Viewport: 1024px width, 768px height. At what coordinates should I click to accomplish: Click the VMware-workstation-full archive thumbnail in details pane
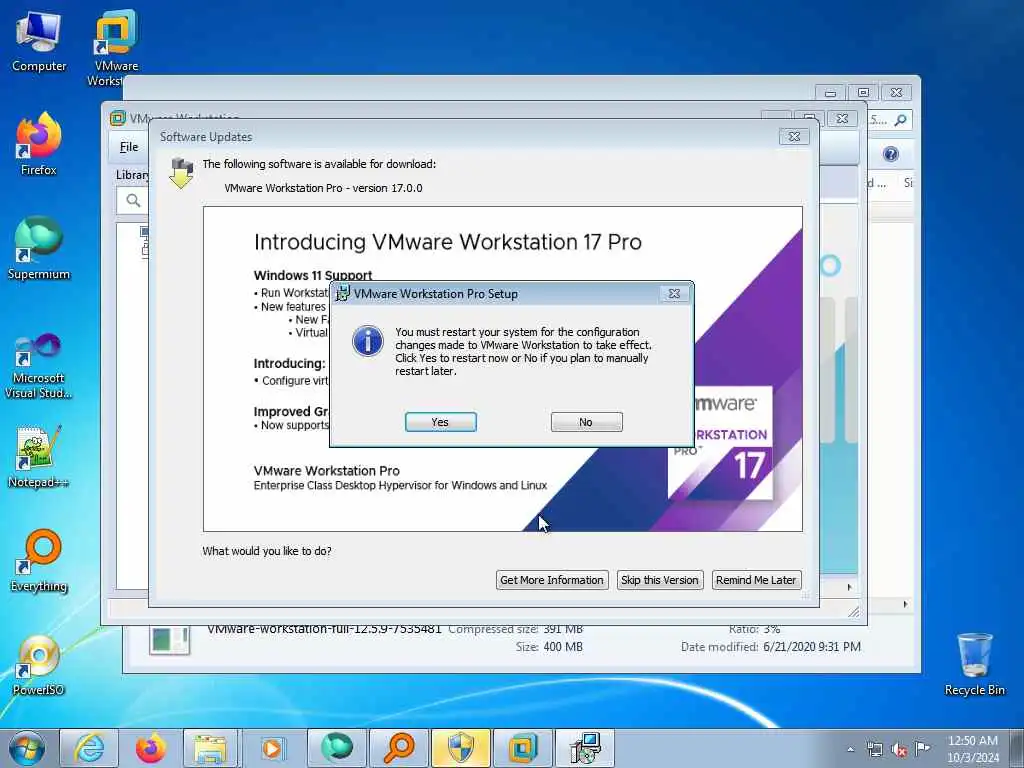(x=169, y=639)
